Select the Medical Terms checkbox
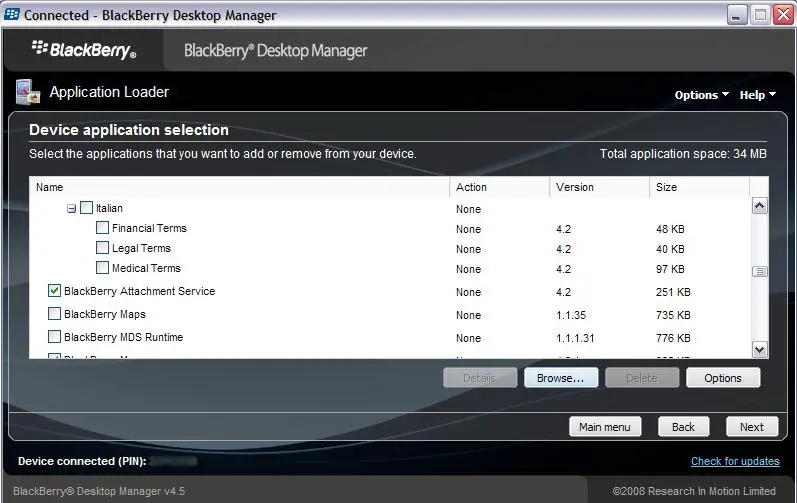The width and height of the screenshot is (797, 503). (x=102, y=267)
